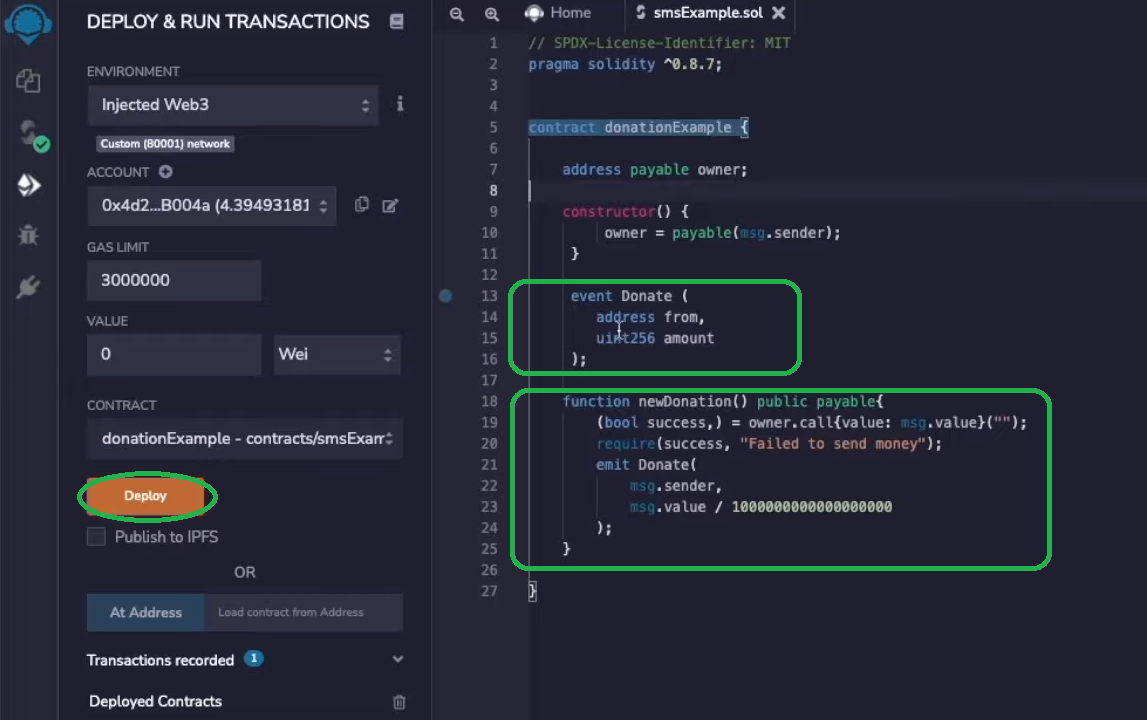Image resolution: width=1147 pixels, height=720 pixels.
Task: Click line number 18 in gutter
Action: pos(489,401)
